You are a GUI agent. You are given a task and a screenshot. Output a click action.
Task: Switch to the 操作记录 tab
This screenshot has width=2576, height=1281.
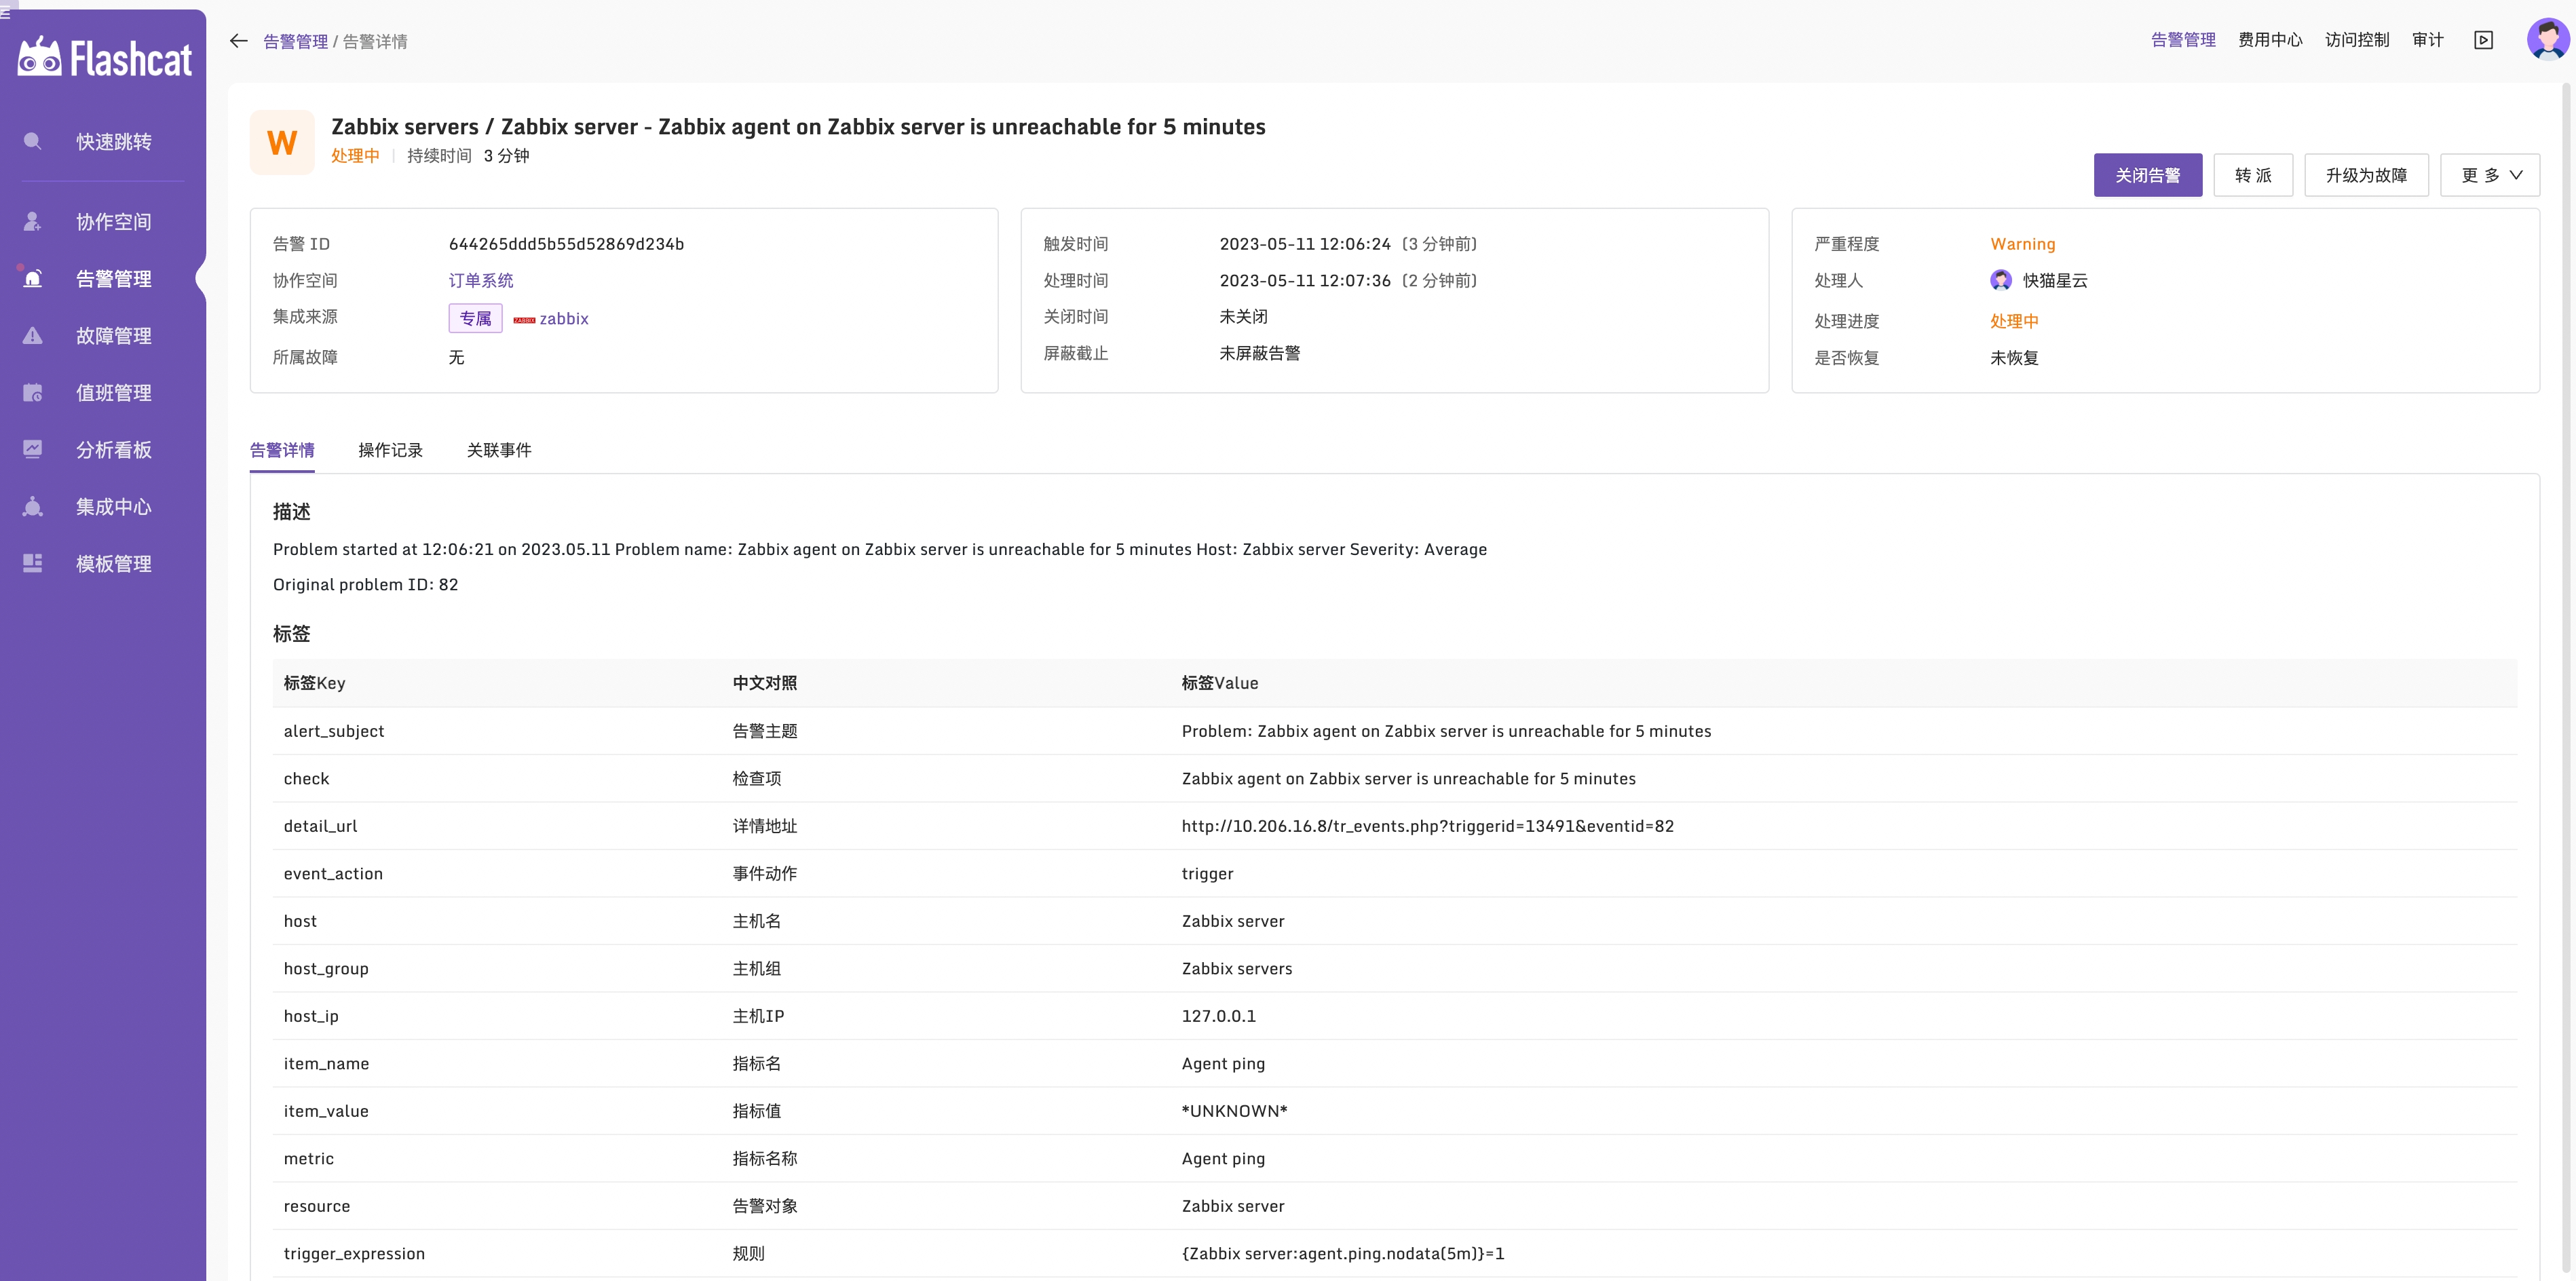tap(390, 450)
